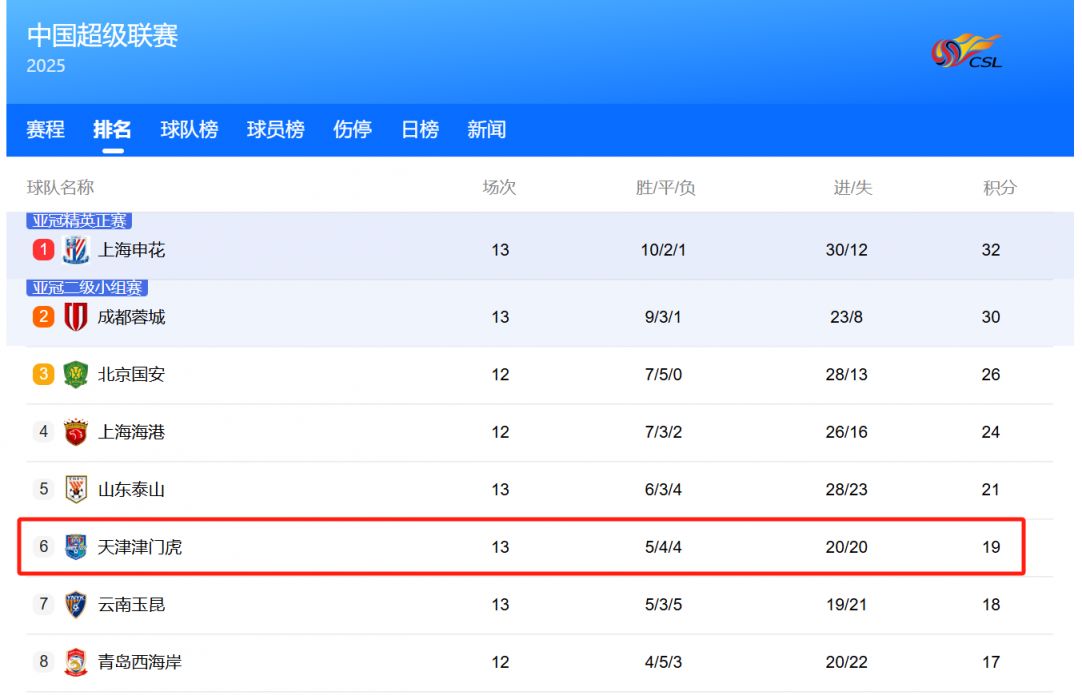The width and height of the screenshot is (1082, 695).
Task: Click the orange rank 2 badge
Action: pos(43,317)
